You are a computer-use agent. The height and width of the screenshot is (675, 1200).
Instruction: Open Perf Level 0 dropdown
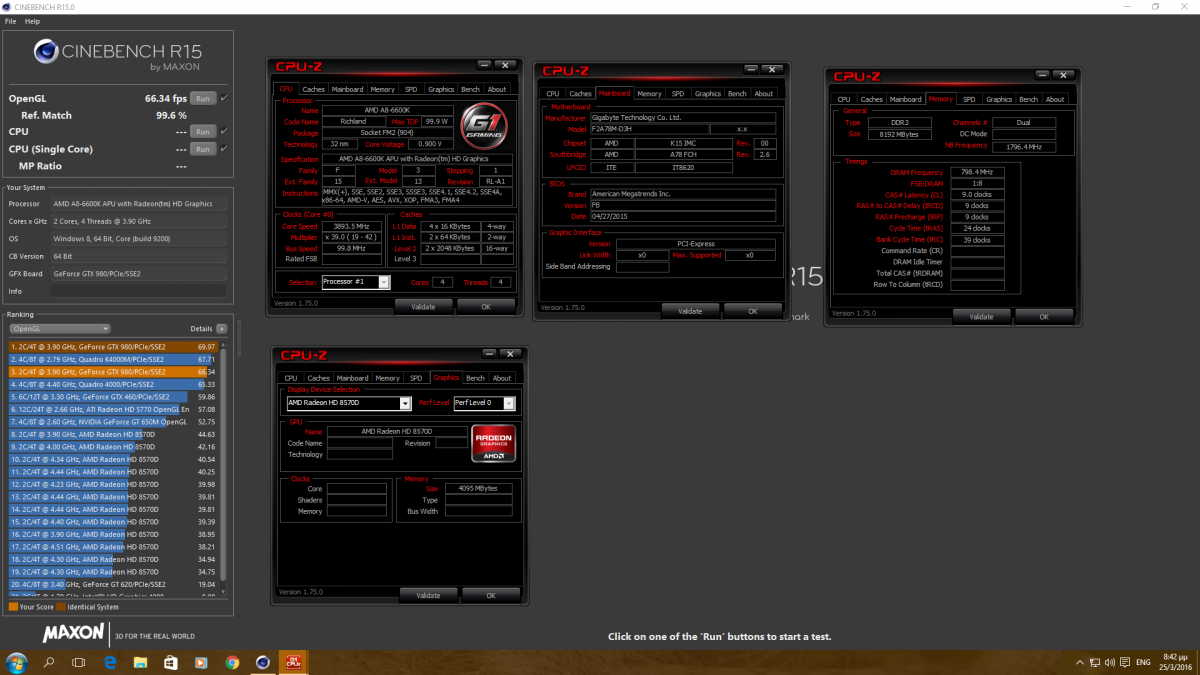[x=485, y=403]
